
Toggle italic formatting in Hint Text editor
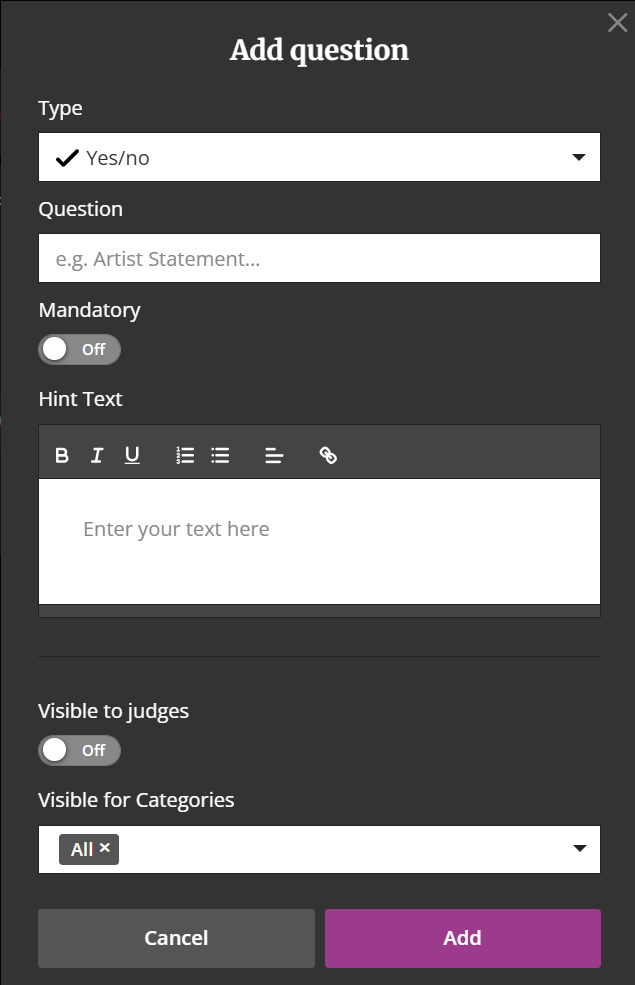tap(97, 455)
